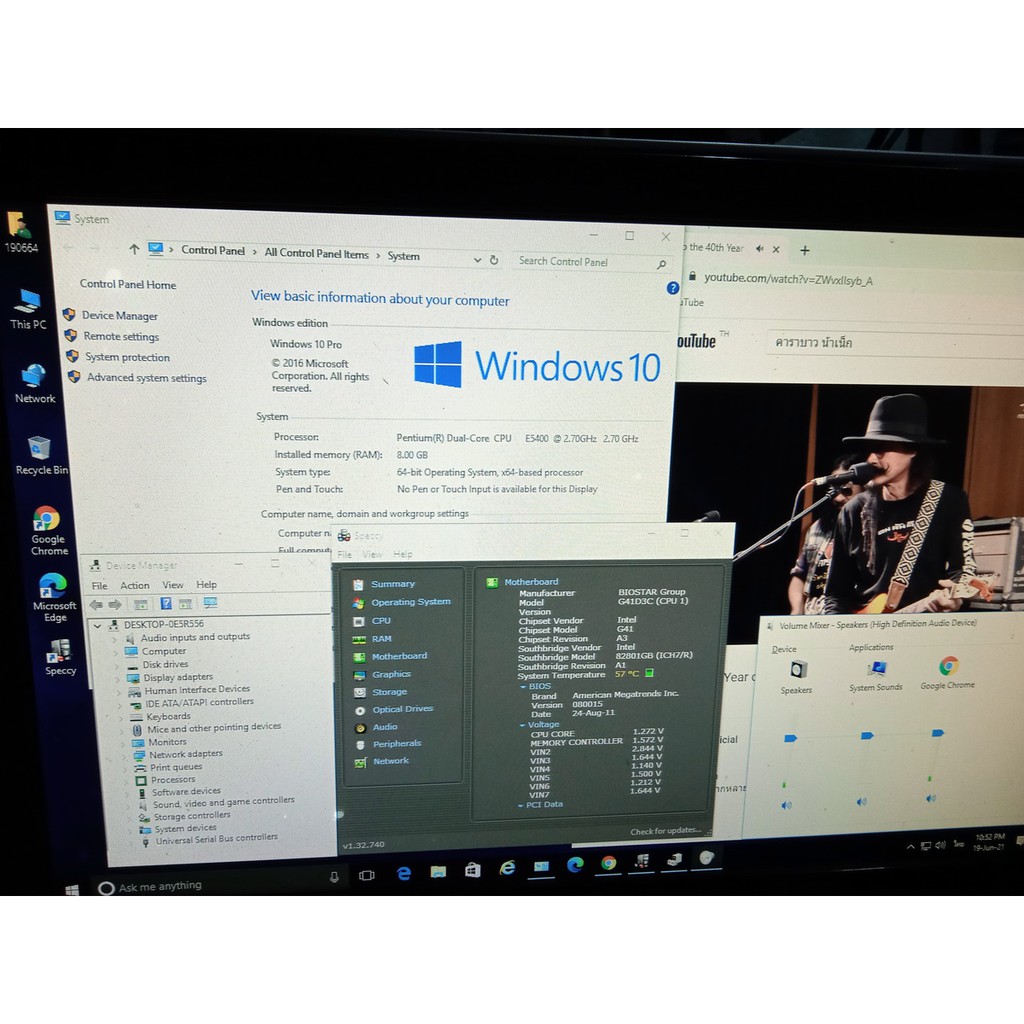
Task: Collapse the BIOS section in Speccy
Action: point(522,687)
